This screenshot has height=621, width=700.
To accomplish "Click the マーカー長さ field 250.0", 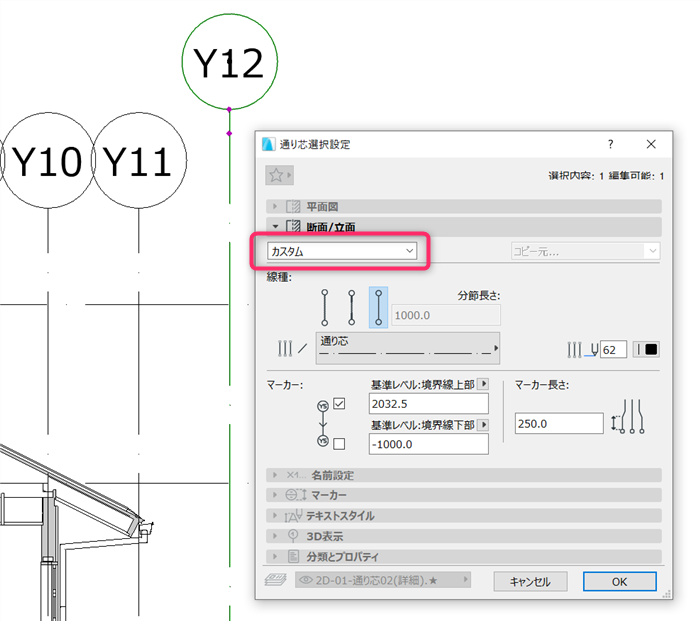I will pyautogui.click(x=559, y=423).
